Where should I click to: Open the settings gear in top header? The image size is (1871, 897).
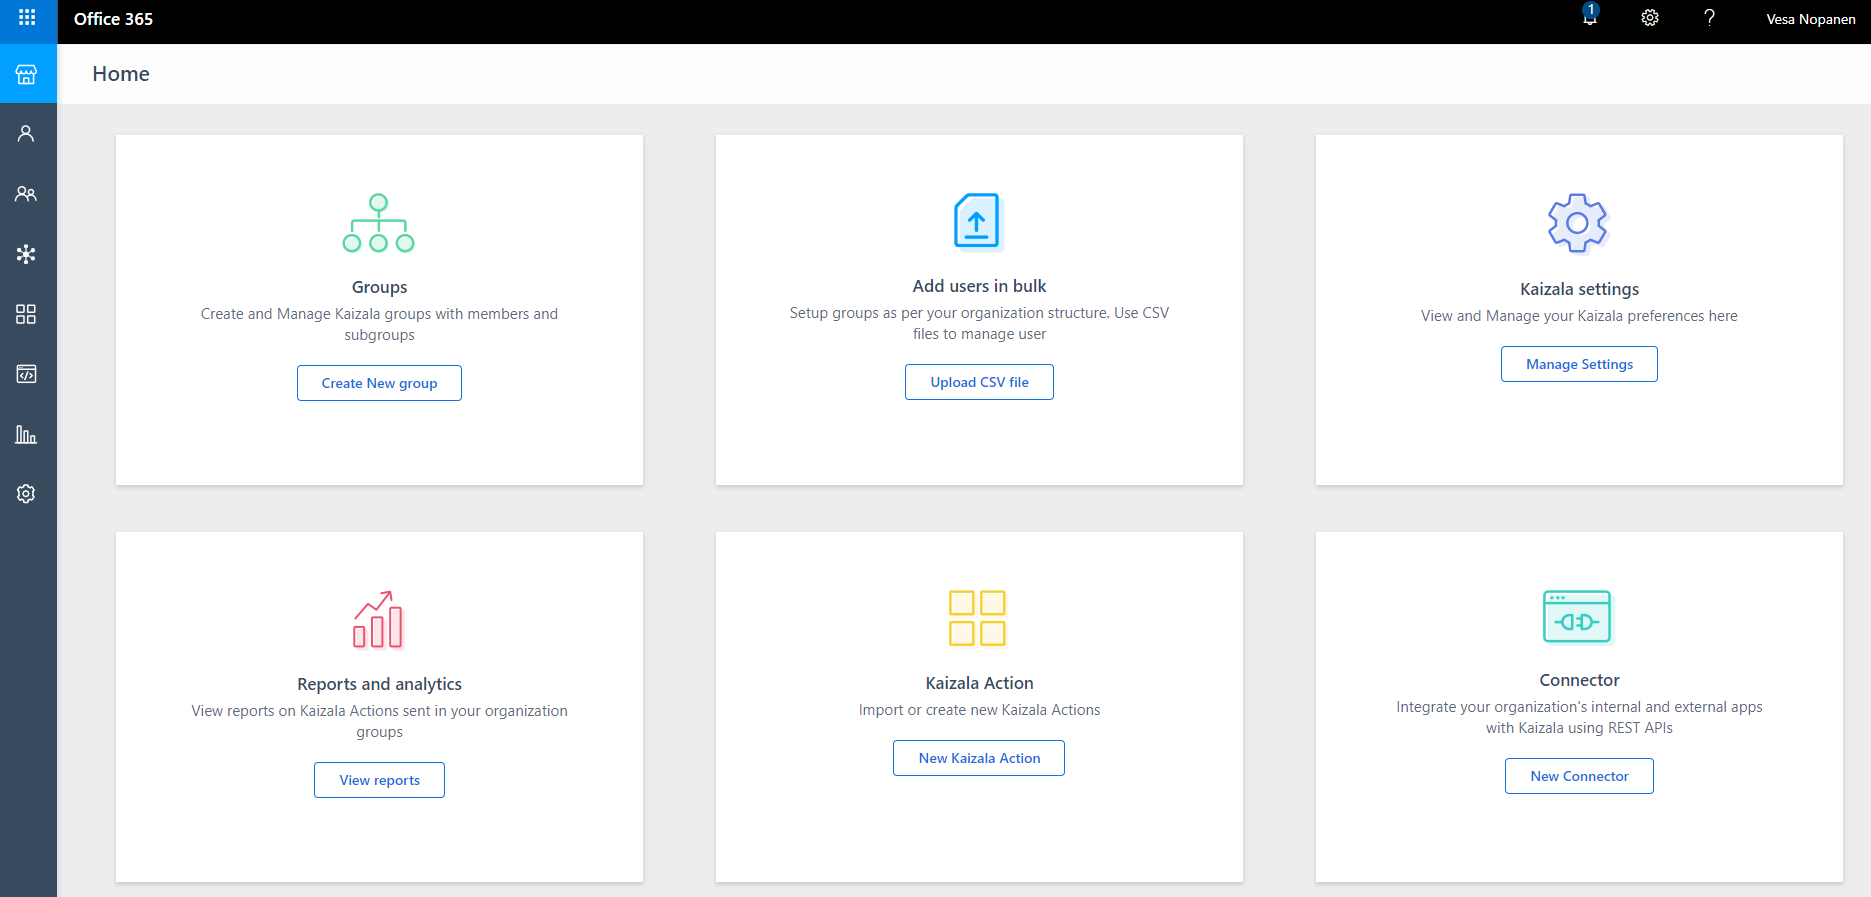[1650, 18]
